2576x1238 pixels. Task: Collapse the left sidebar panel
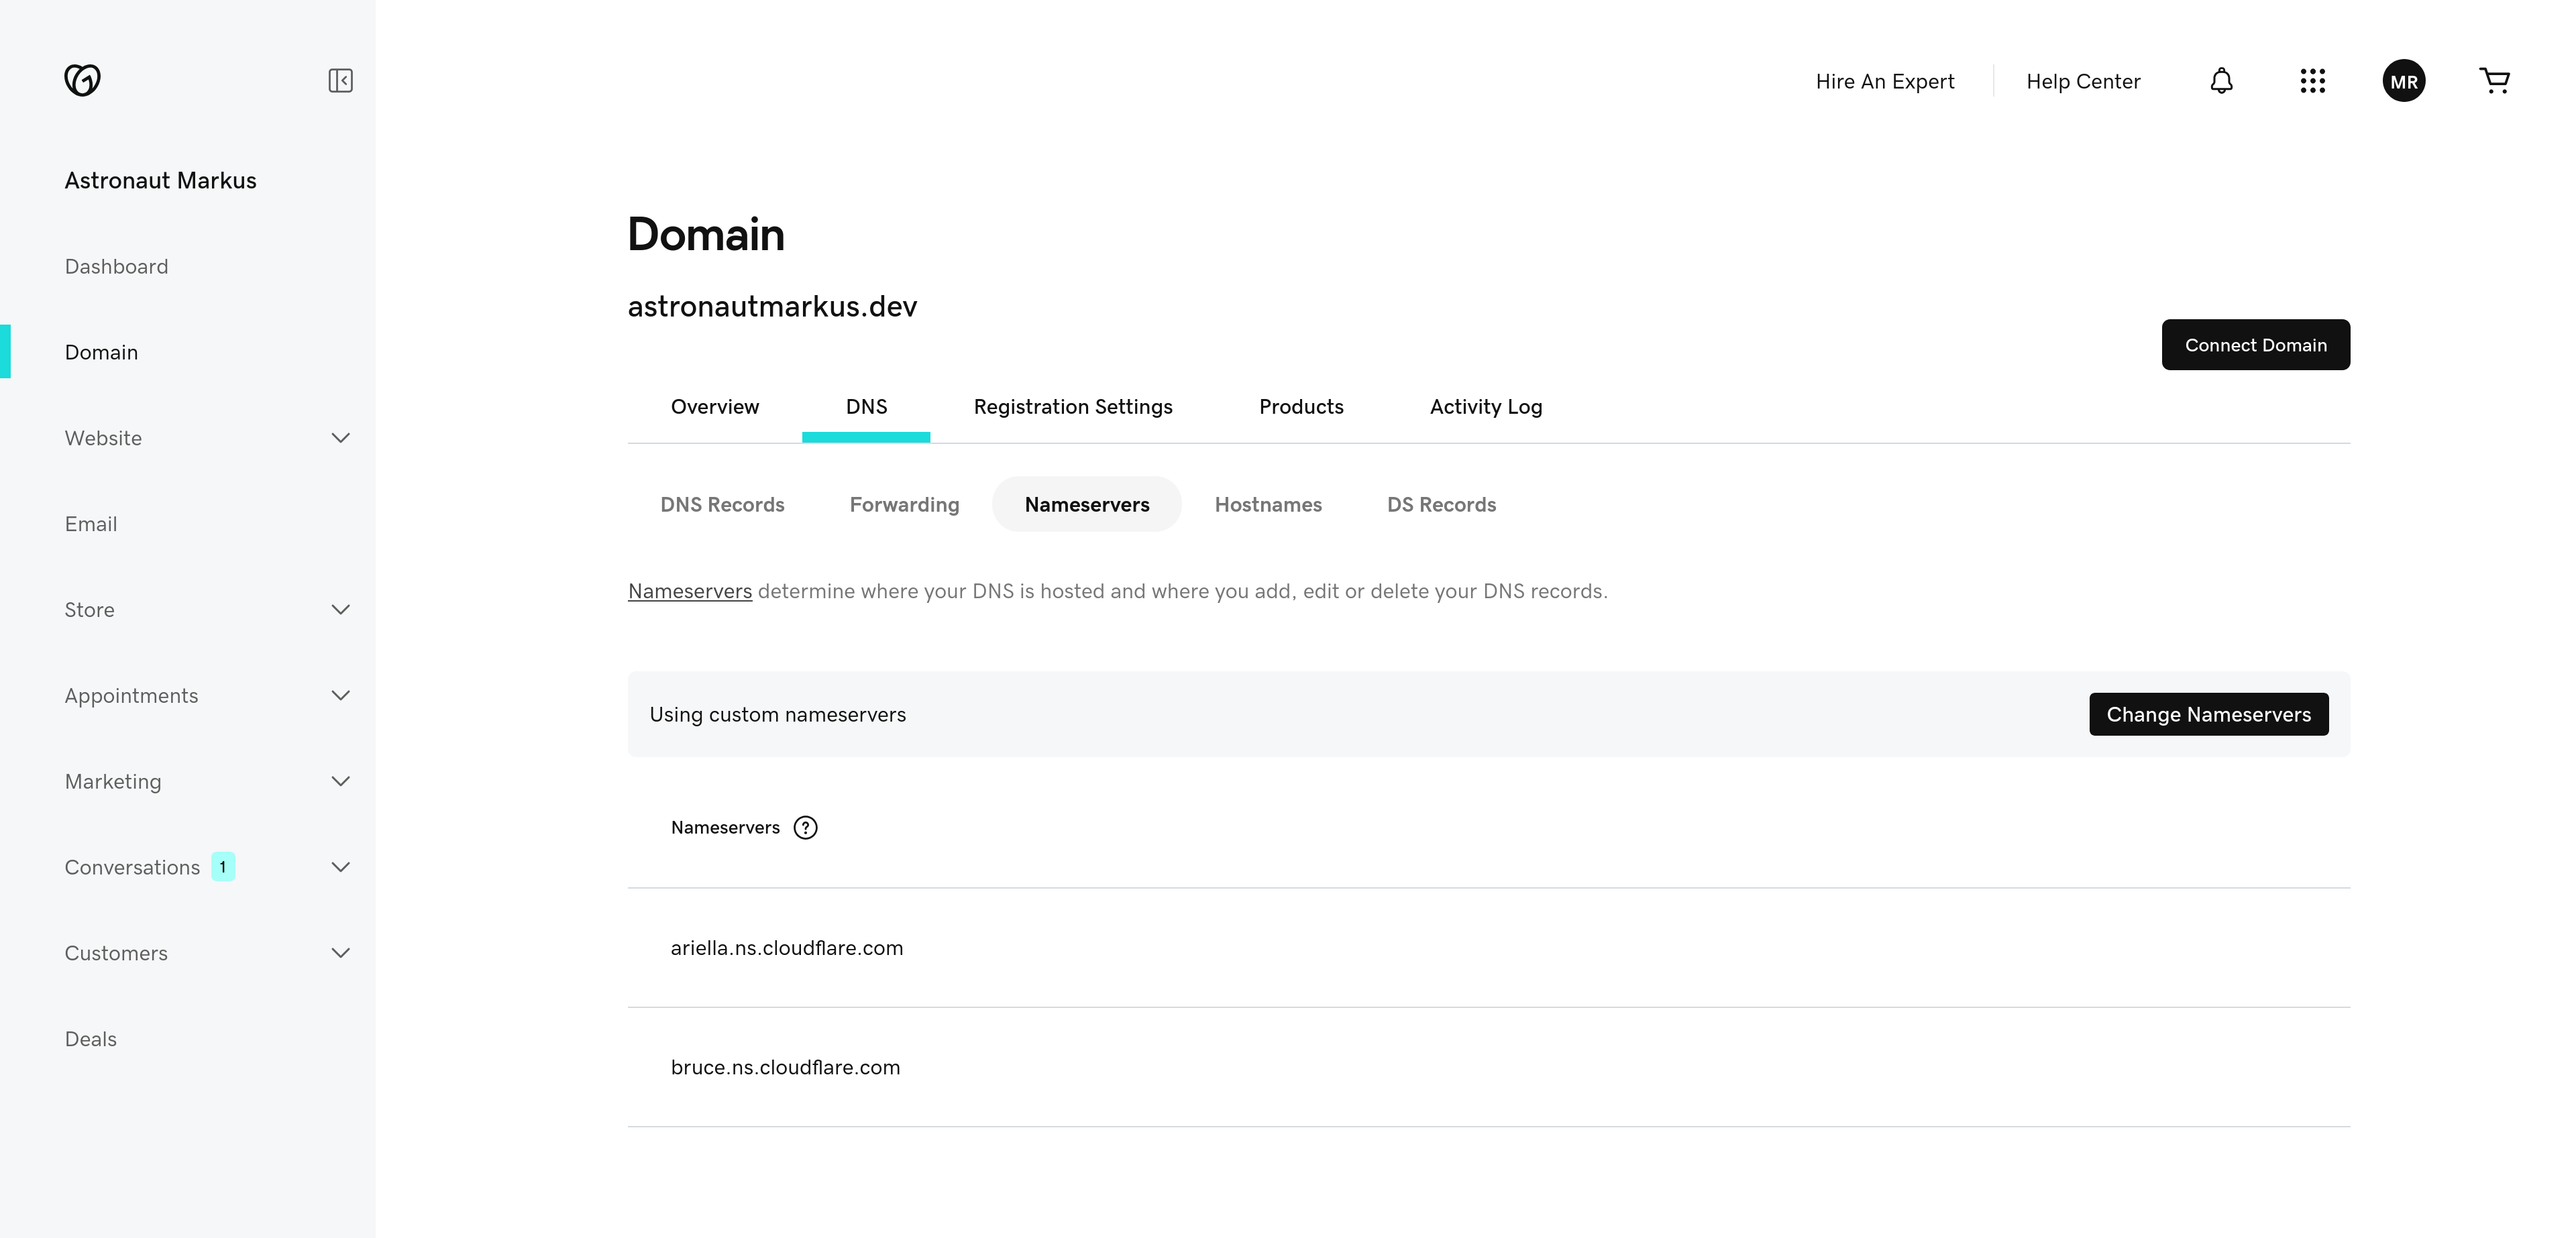click(340, 80)
